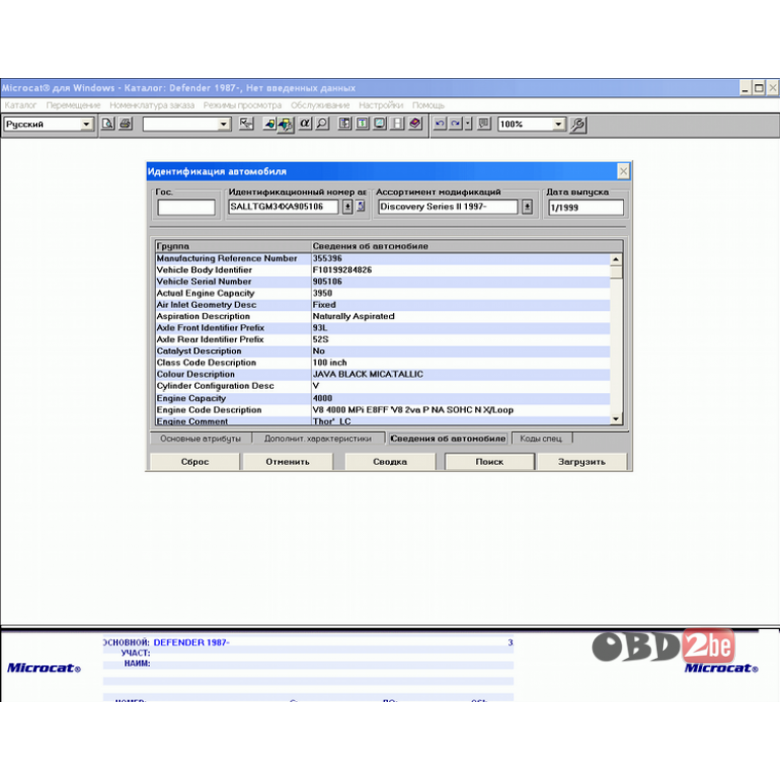780x780 pixels.
Task: Click the undo arrow toolbar icon
Action: click(x=440, y=124)
